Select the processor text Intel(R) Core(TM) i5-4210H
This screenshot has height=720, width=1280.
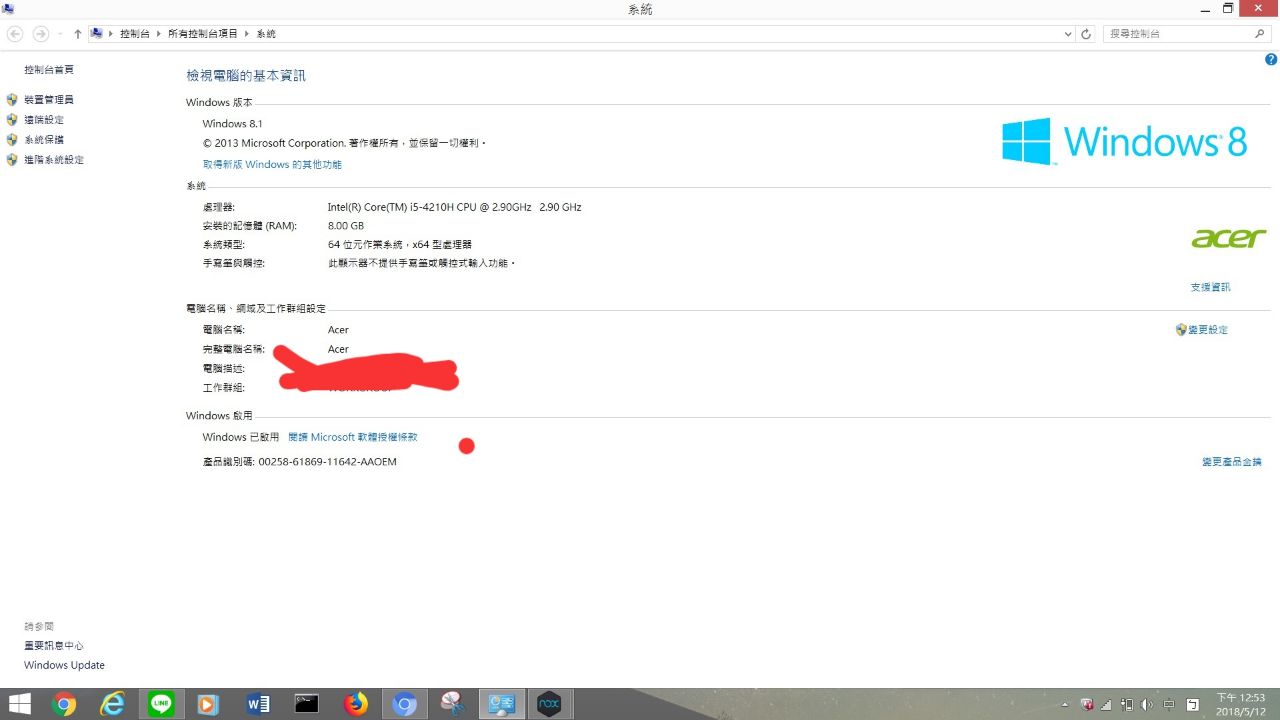(x=454, y=207)
